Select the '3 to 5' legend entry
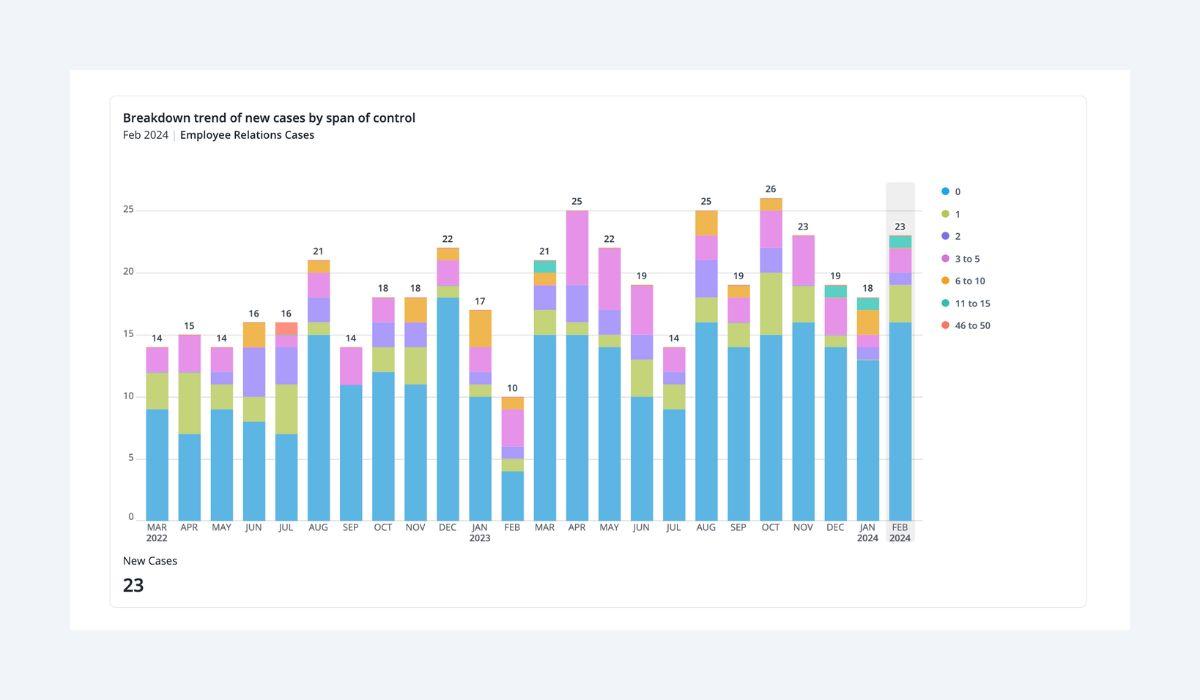 961,259
